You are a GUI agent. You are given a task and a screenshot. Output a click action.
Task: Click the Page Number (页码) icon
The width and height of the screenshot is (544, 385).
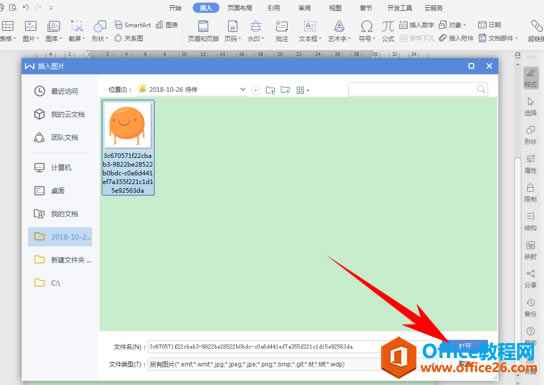(x=232, y=31)
